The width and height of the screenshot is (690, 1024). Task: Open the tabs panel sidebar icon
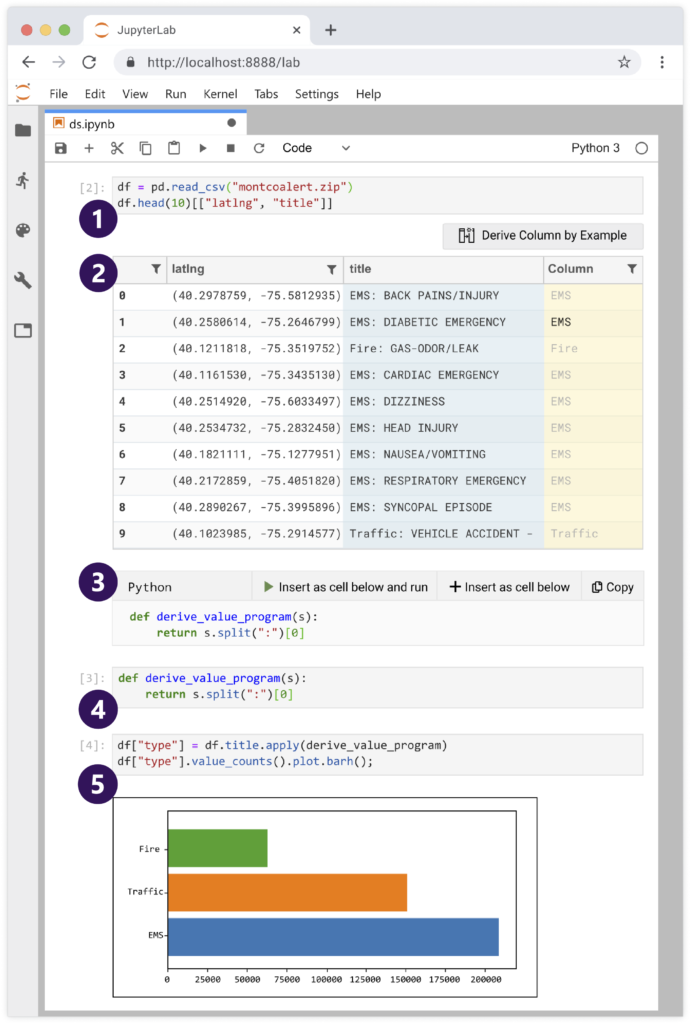click(22, 331)
